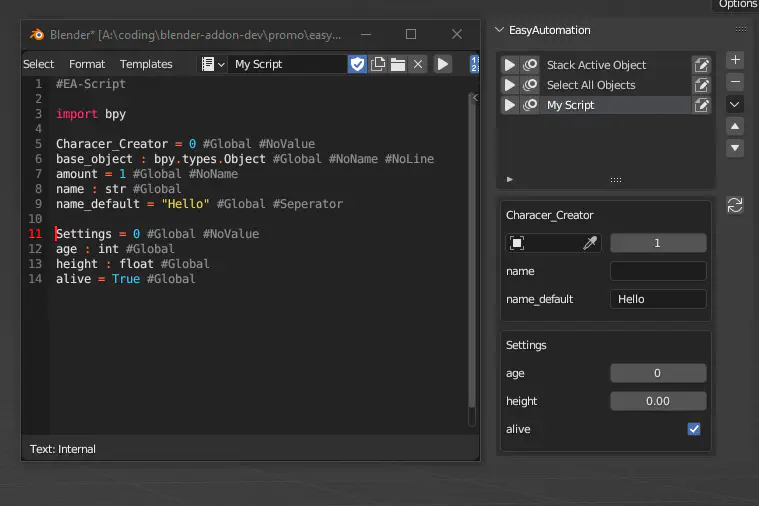The width and height of the screenshot is (759, 506).
Task: Open the Format menu
Action: [x=87, y=64]
